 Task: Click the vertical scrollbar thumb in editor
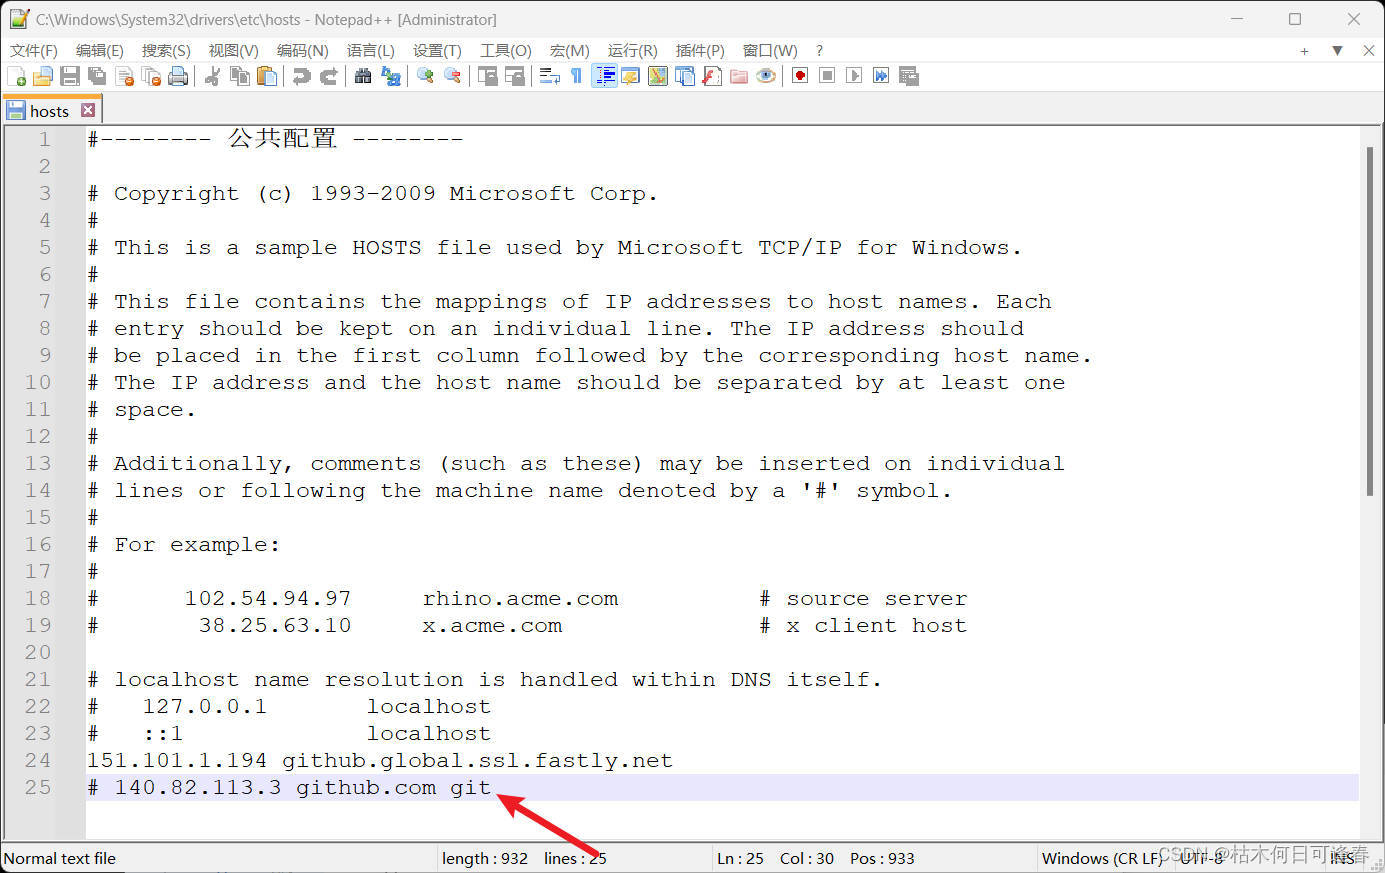pyautogui.click(x=1370, y=321)
